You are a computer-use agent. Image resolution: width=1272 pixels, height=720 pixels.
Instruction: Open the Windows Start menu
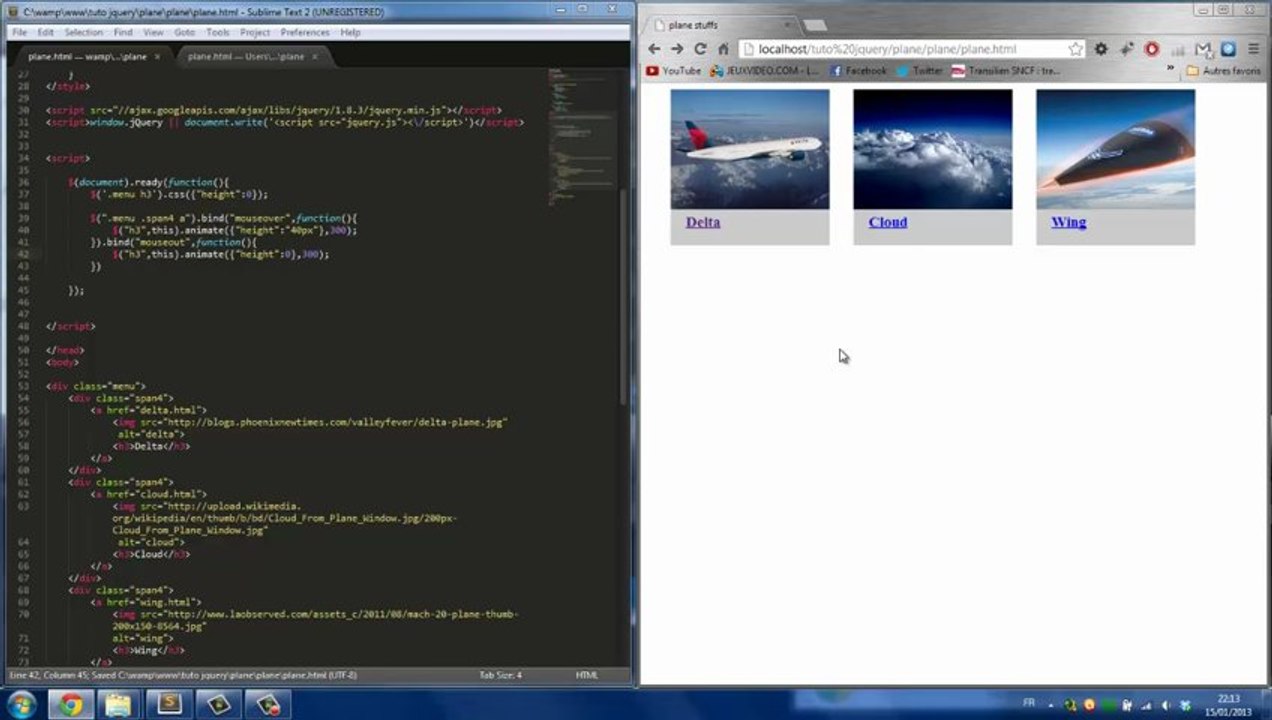(21, 705)
